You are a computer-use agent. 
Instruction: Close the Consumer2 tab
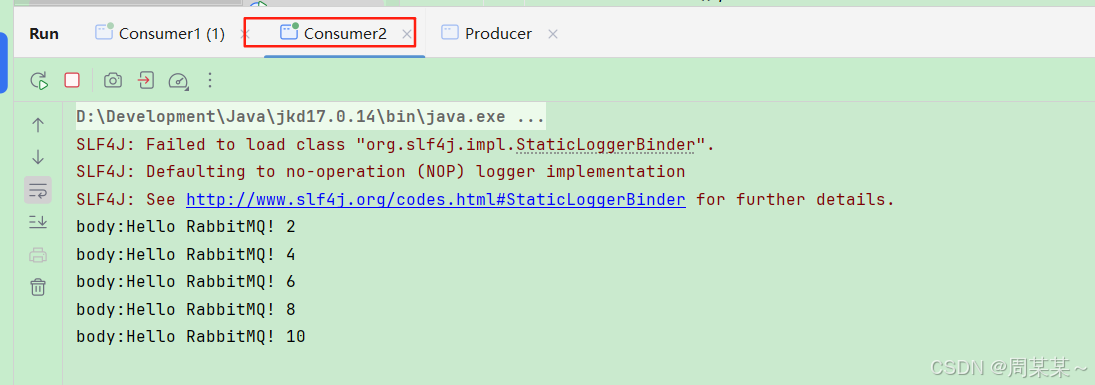click(407, 34)
